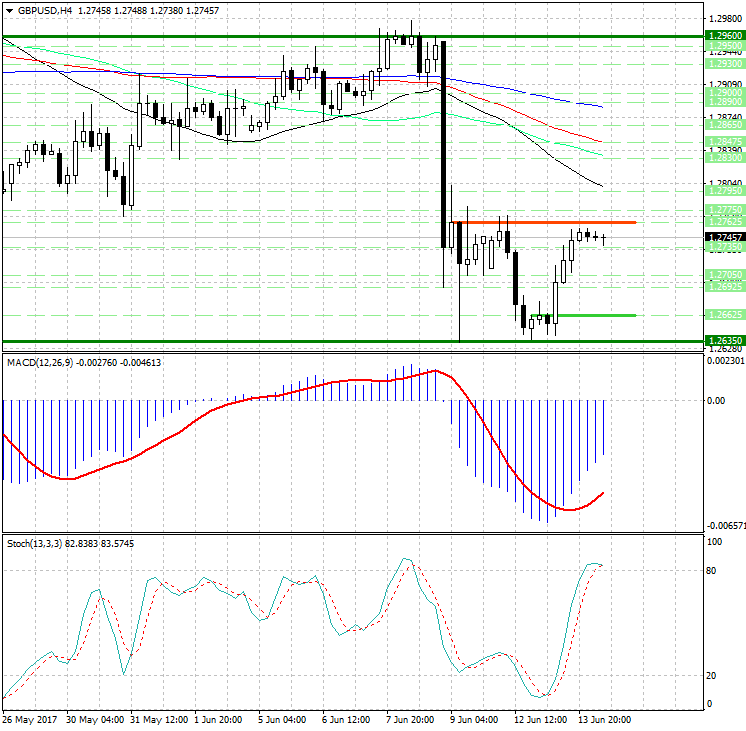Click the Stochastic 20 level label

point(711,675)
